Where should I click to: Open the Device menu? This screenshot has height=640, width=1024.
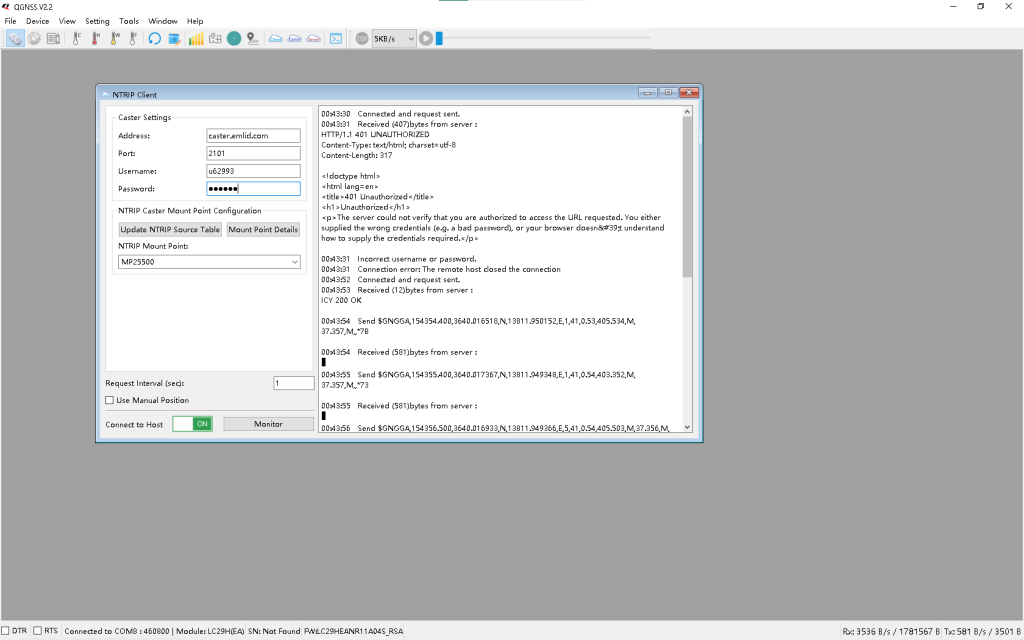37,21
